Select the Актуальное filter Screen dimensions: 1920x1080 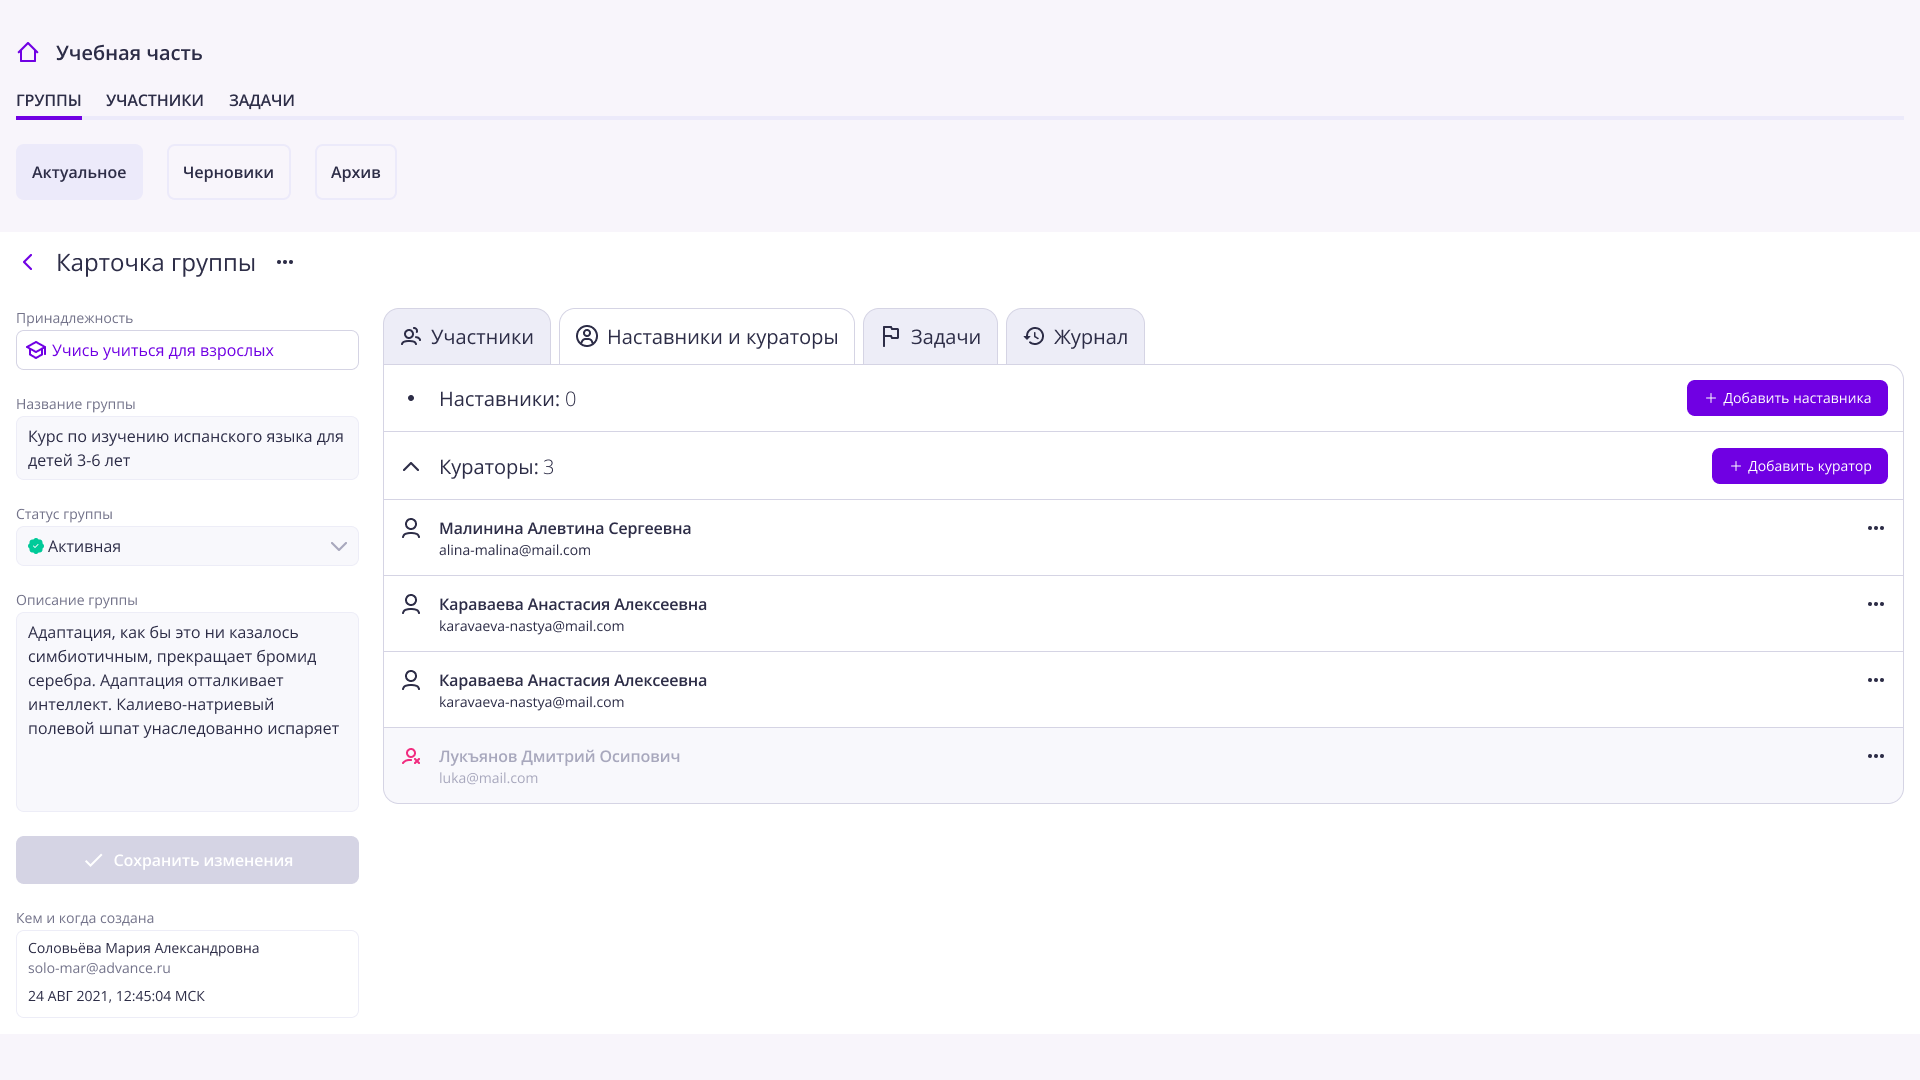[x=79, y=172]
